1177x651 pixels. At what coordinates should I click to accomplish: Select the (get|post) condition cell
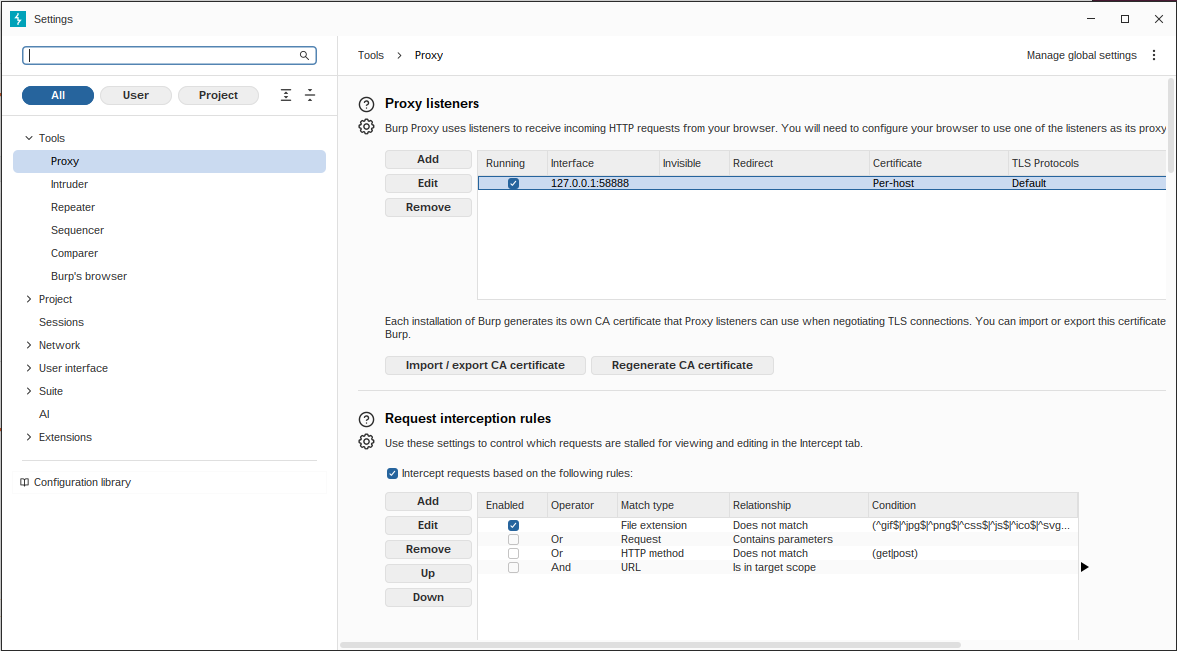point(973,553)
